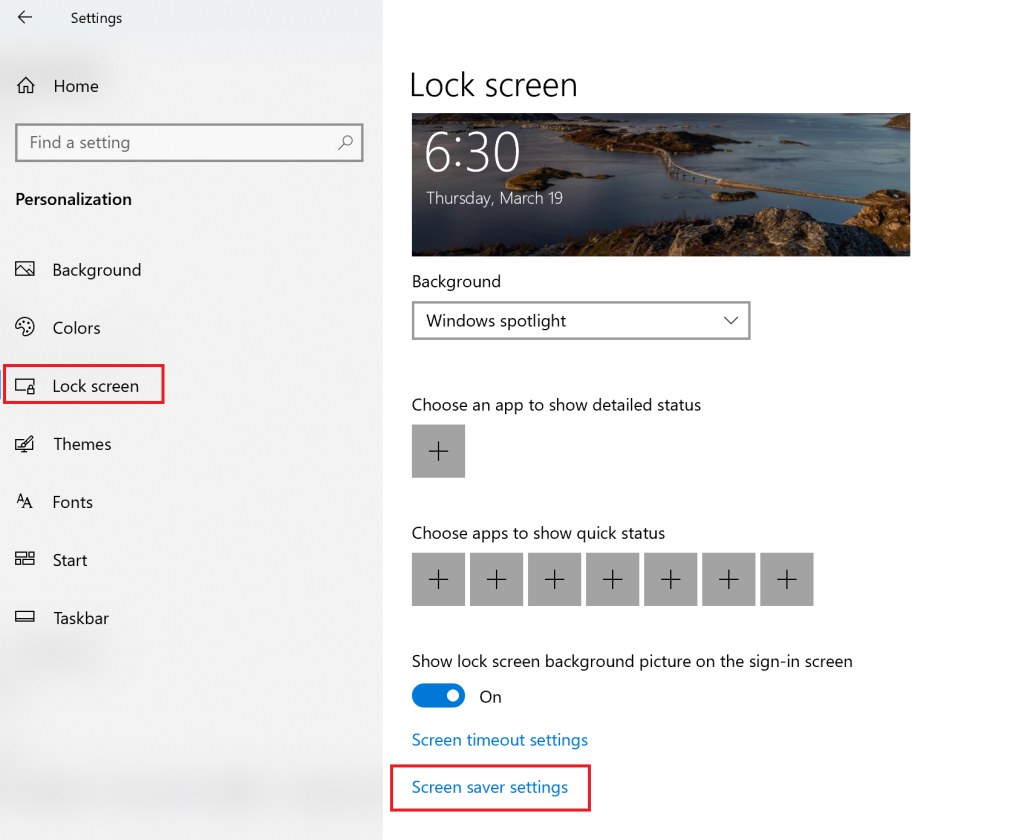Image resolution: width=1024 pixels, height=840 pixels.
Task: Select the Background section
Action: (97, 270)
